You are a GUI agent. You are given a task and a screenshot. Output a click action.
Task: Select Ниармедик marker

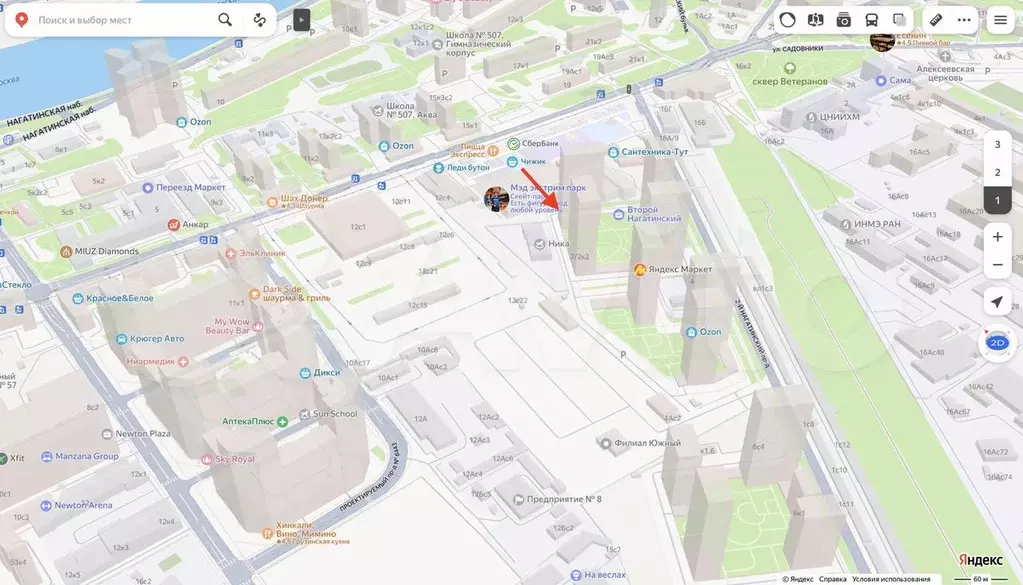(x=183, y=361)
